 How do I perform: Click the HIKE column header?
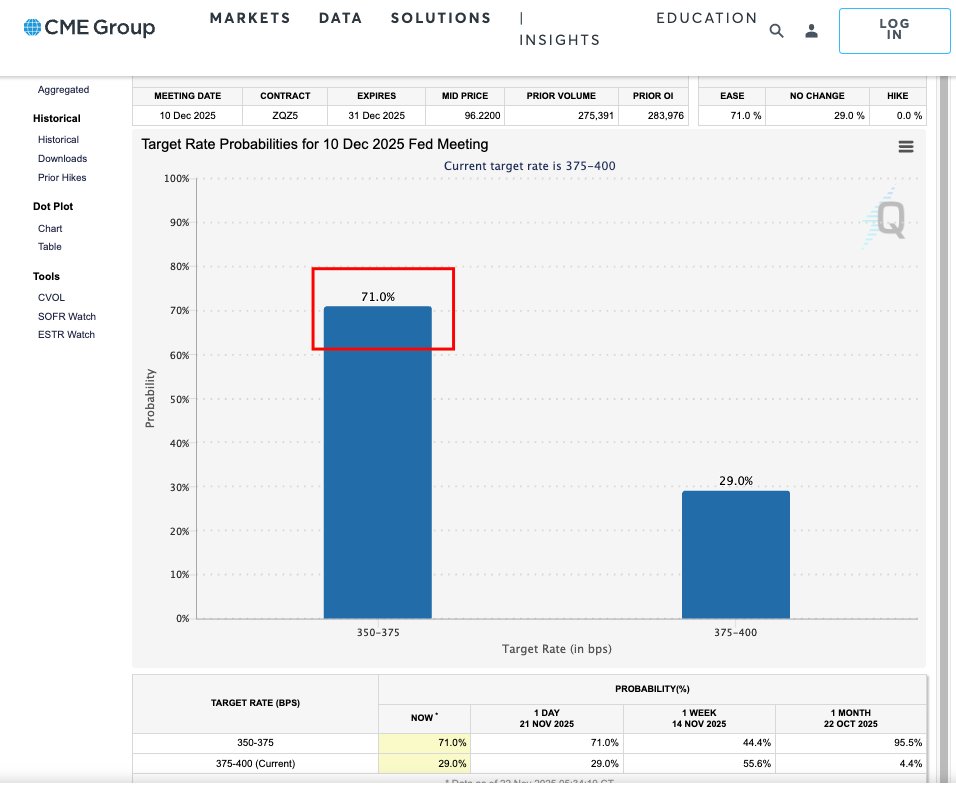click(x=897, y=96)
